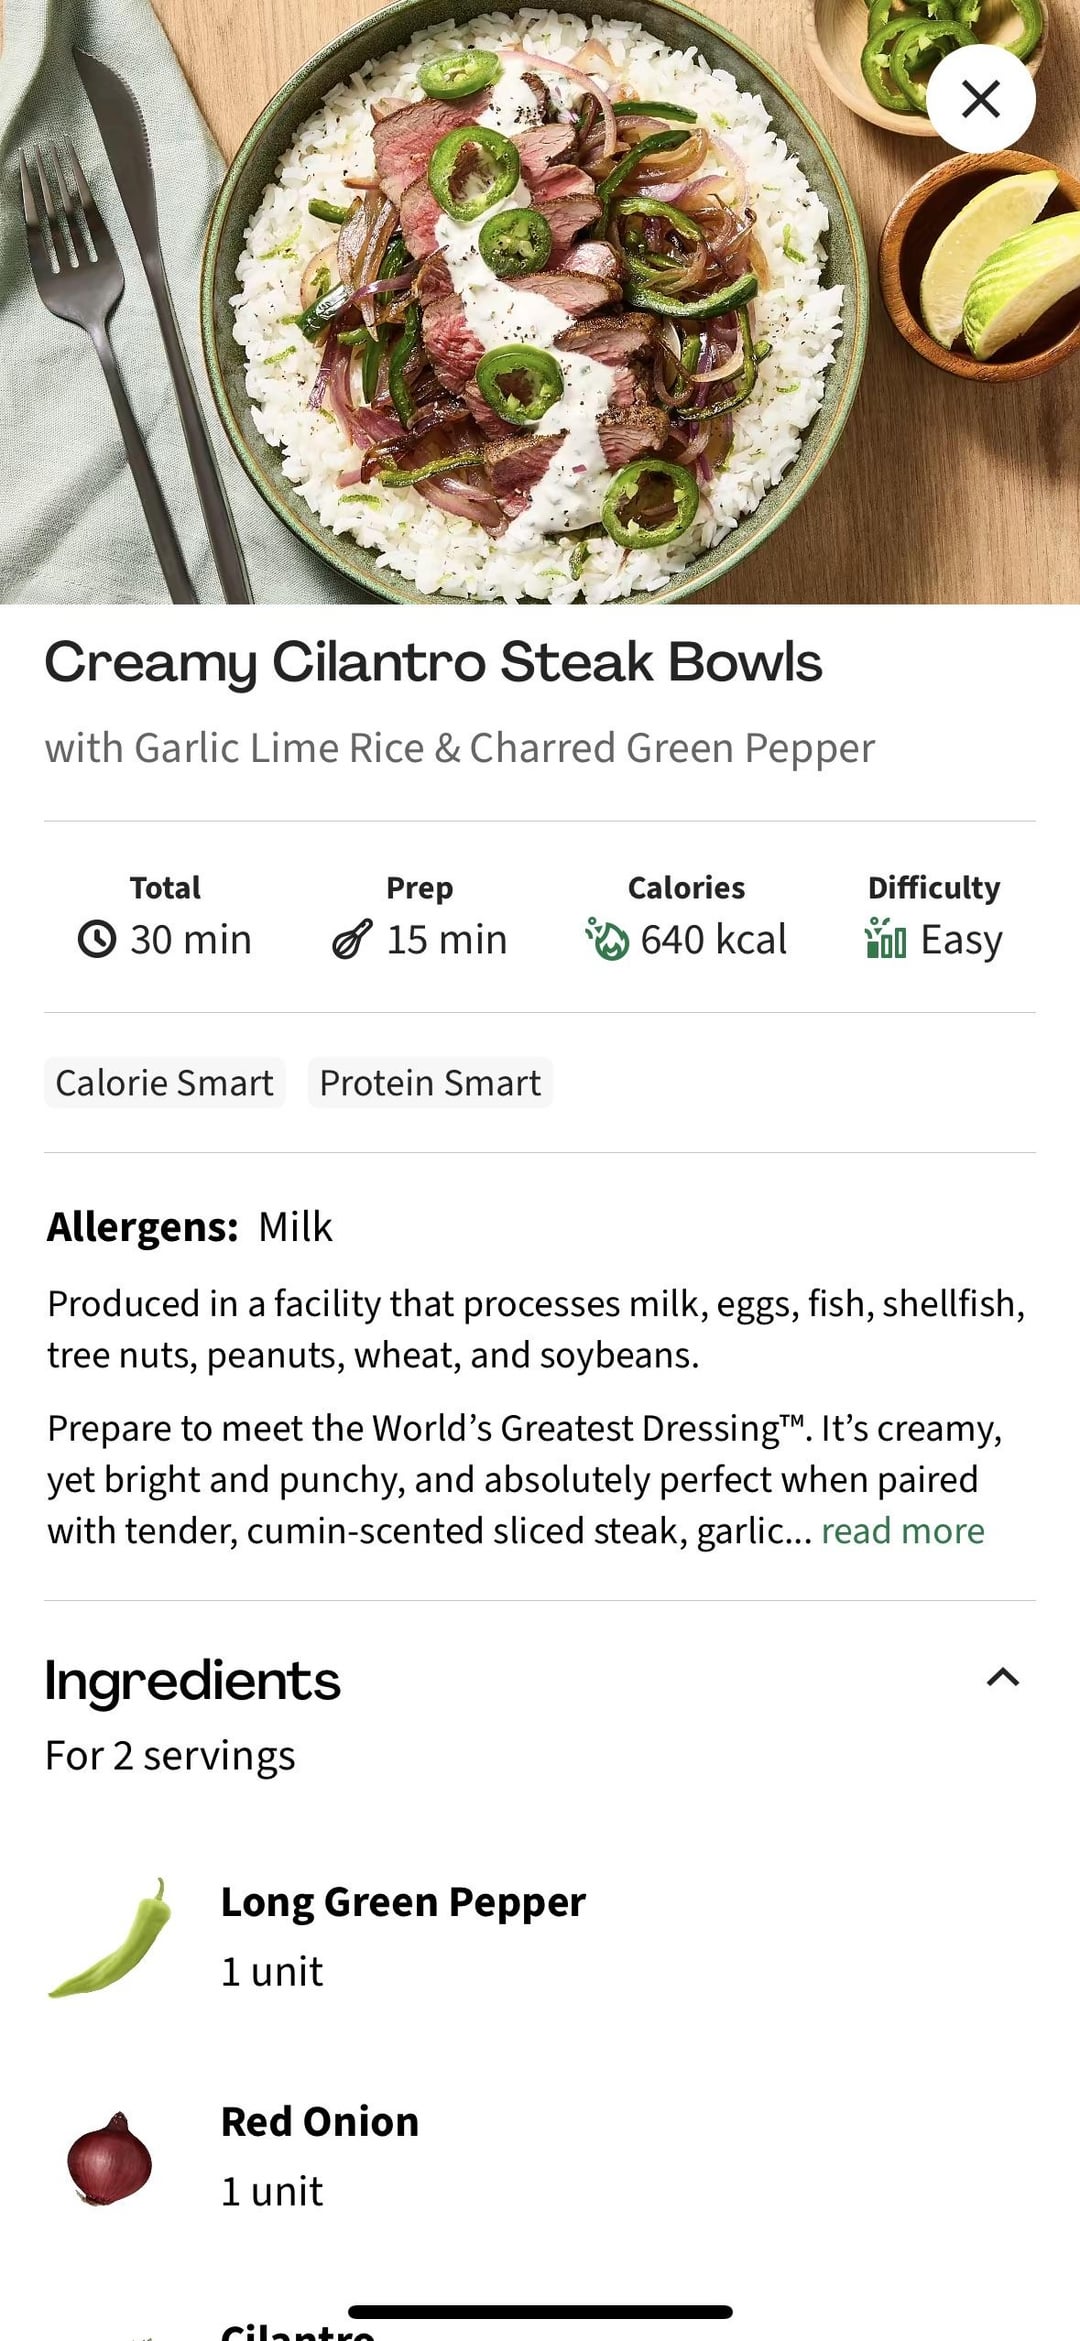Tap the Easy difficulty label
Viewport: 1080px width, 2341px height.
[961, 940]
